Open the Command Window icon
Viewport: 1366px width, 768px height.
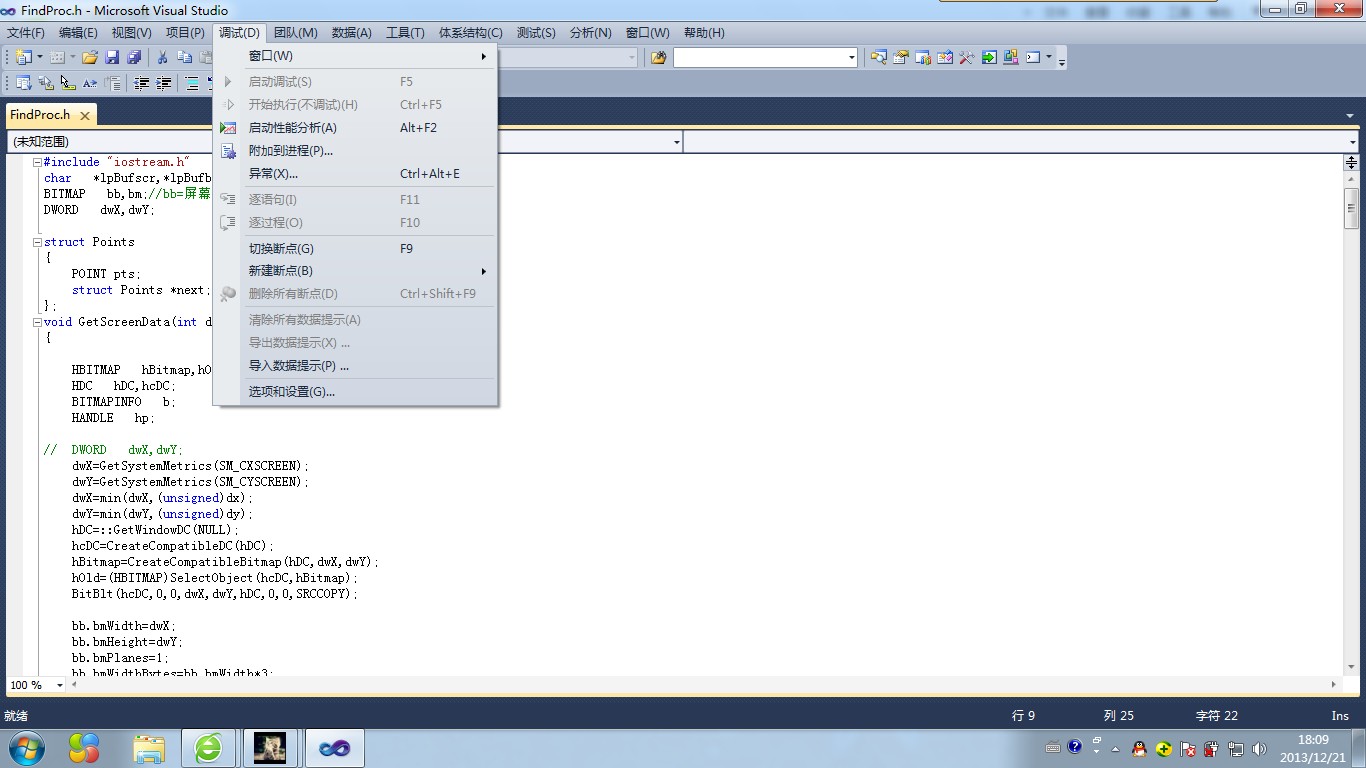click(x=1033, y=57)
